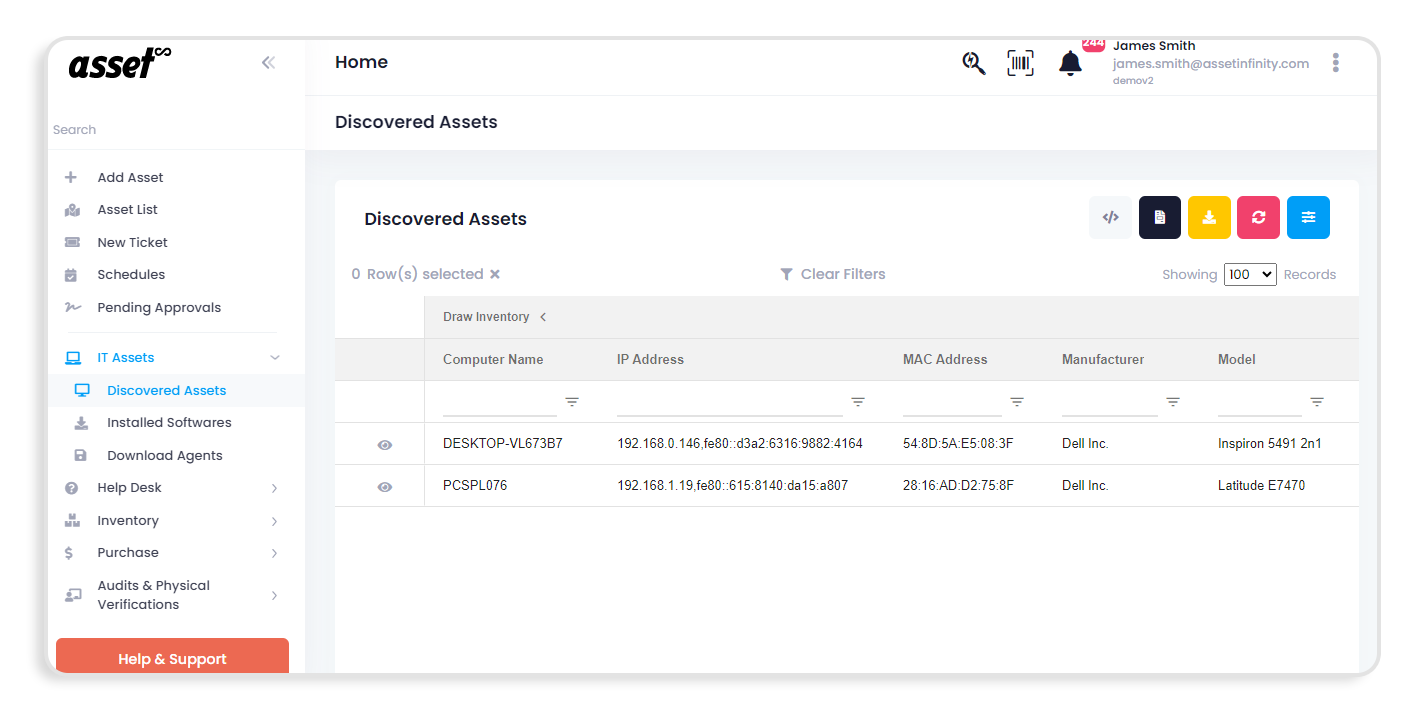Image resolution: width=1423 pixels, height=719 pixels.
Task: Click the Add Asset plus icon
Action: tap(71, 177)
